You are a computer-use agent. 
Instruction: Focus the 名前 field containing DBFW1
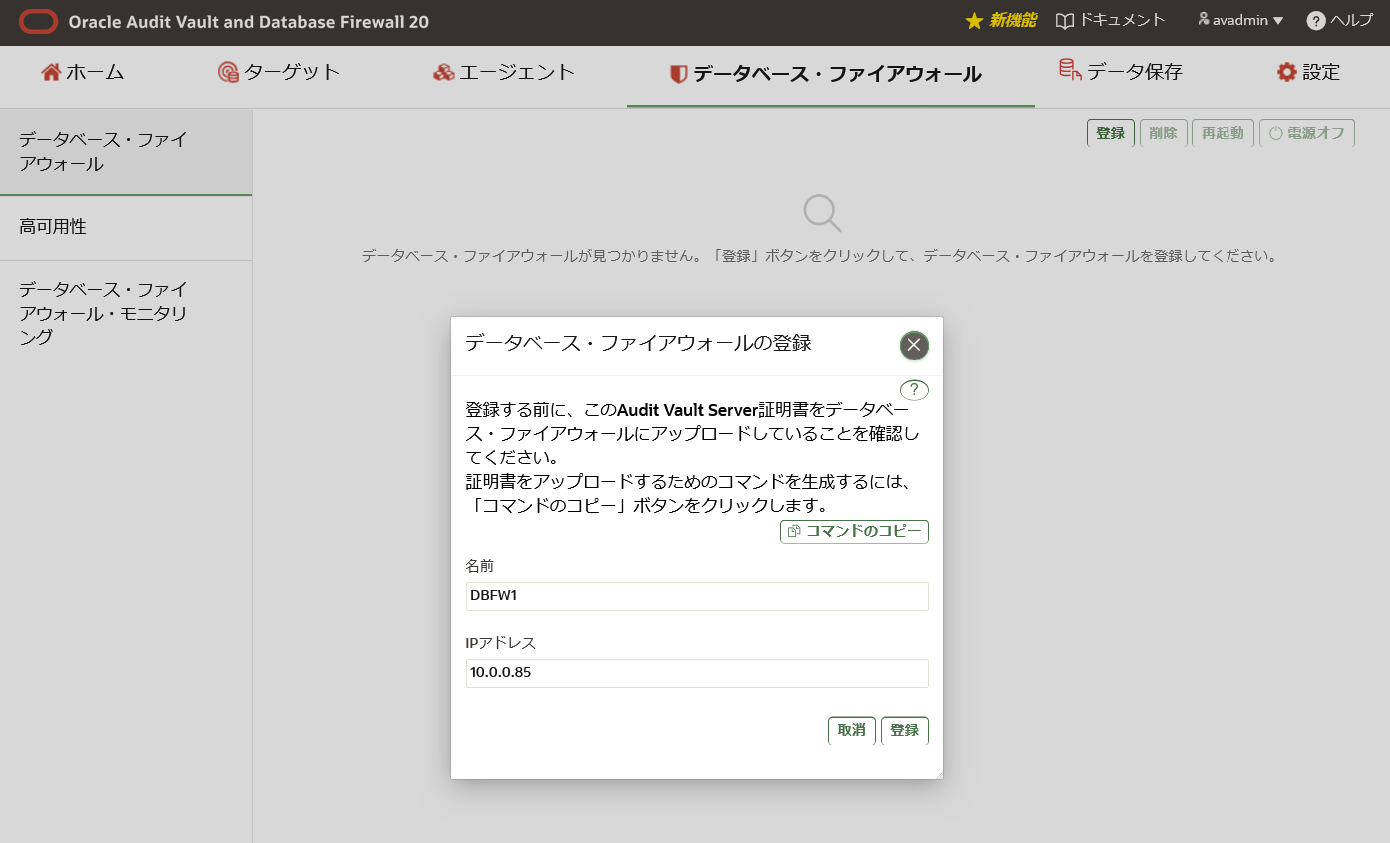pos(697,596)
